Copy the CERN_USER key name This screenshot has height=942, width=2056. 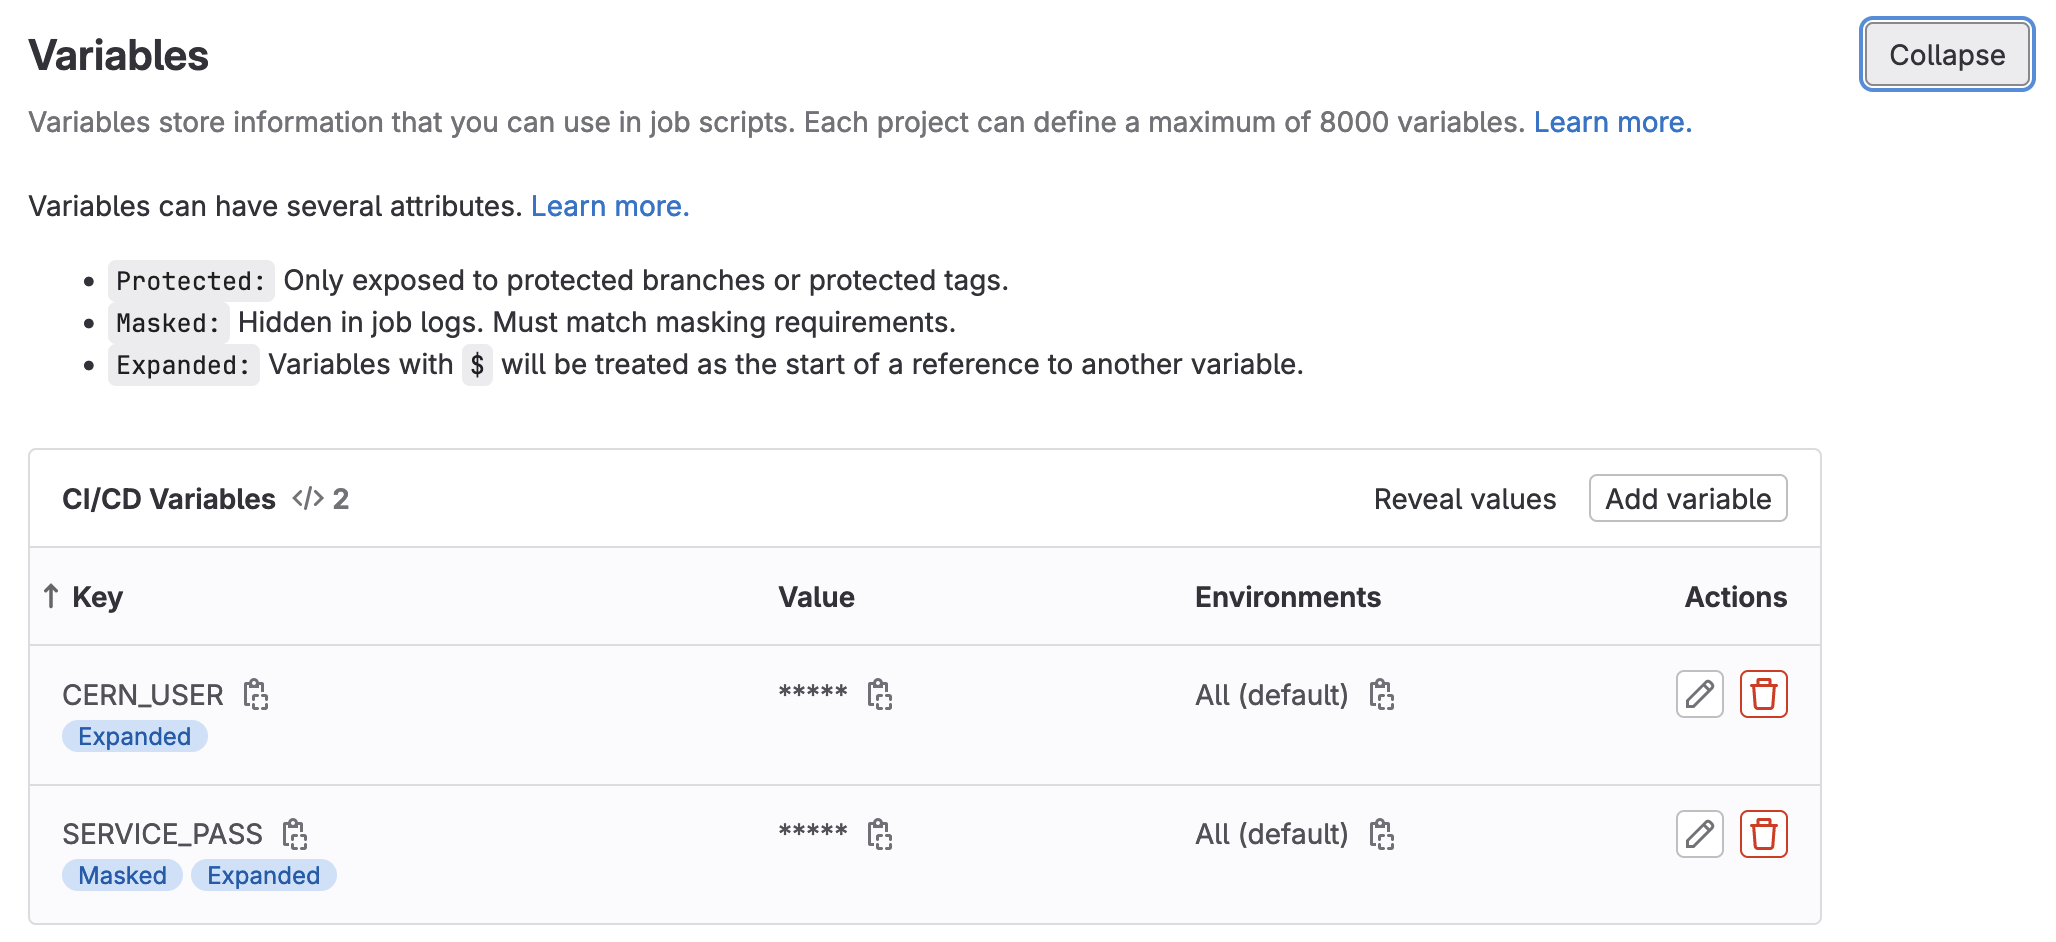tap(256, 694)
